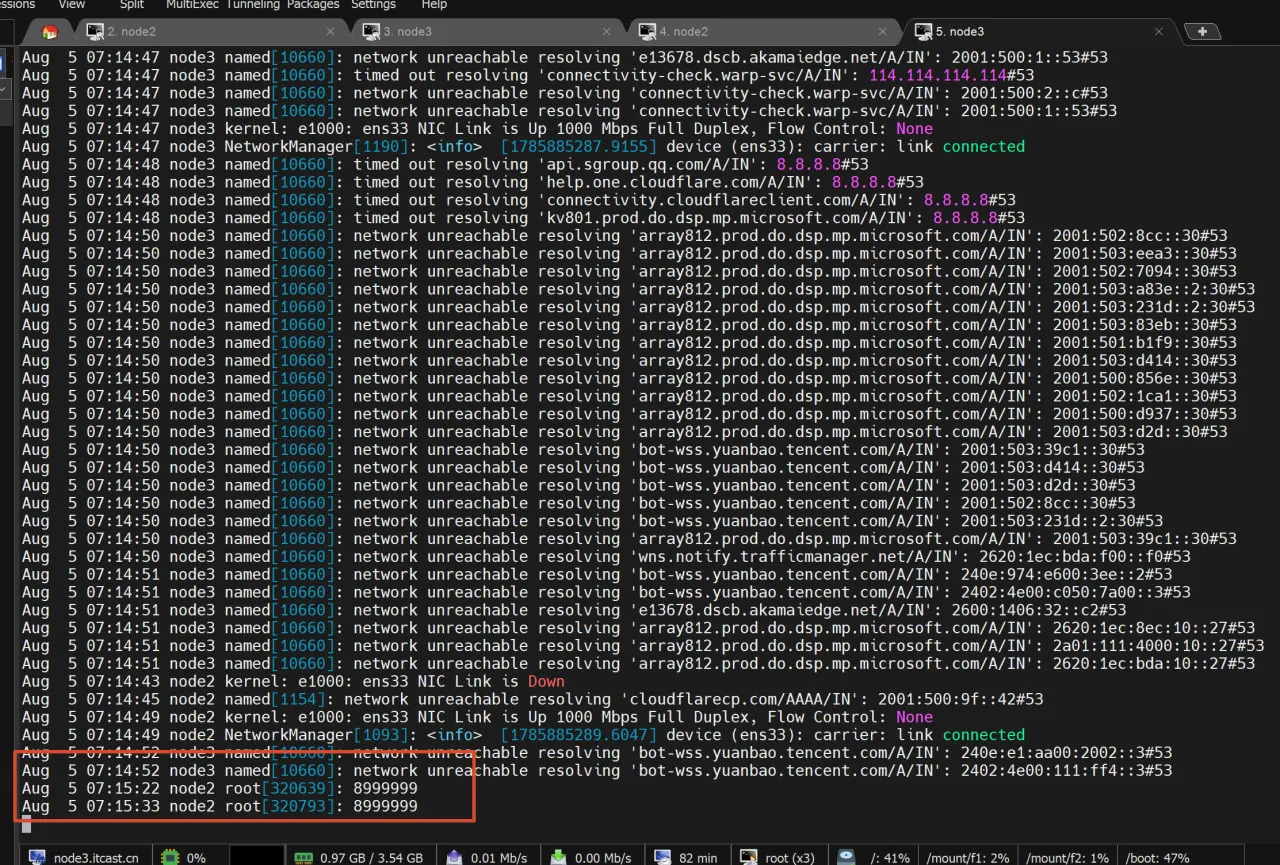Click the uptime monitor icon showing 82 min
The image size is (1280, 865).
662,857
